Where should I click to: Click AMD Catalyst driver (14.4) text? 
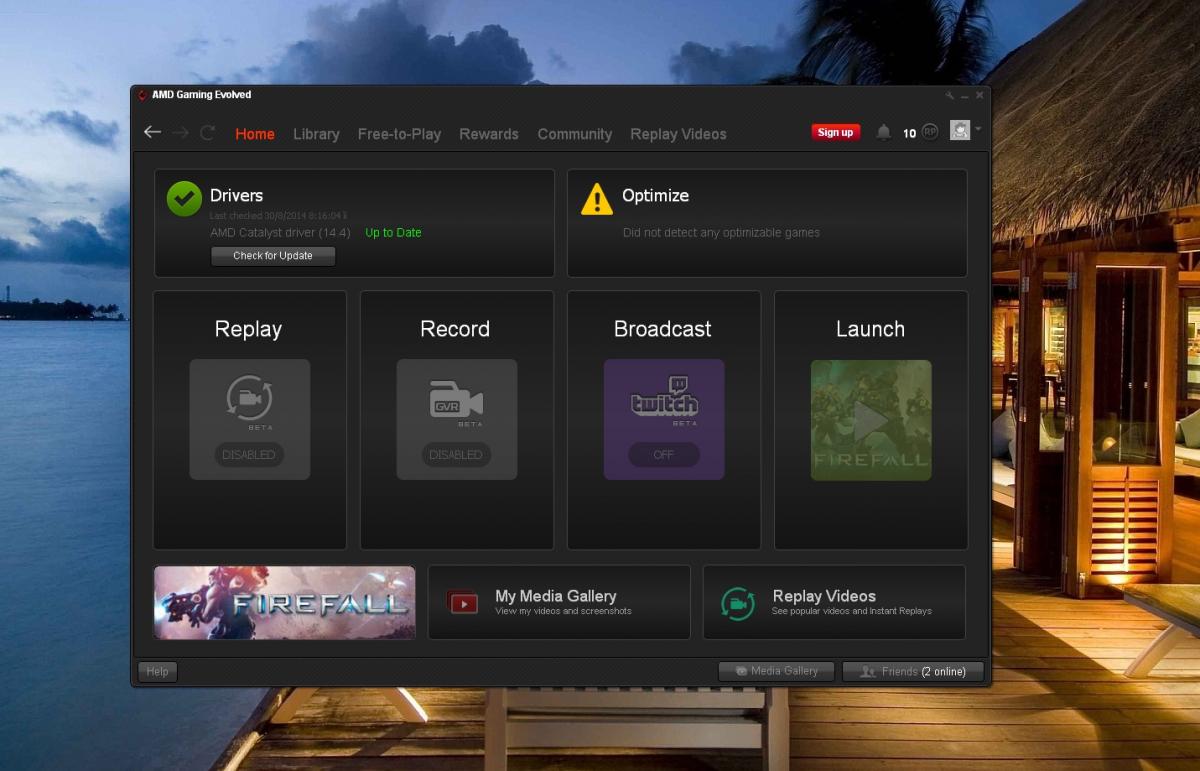(280, 233)
